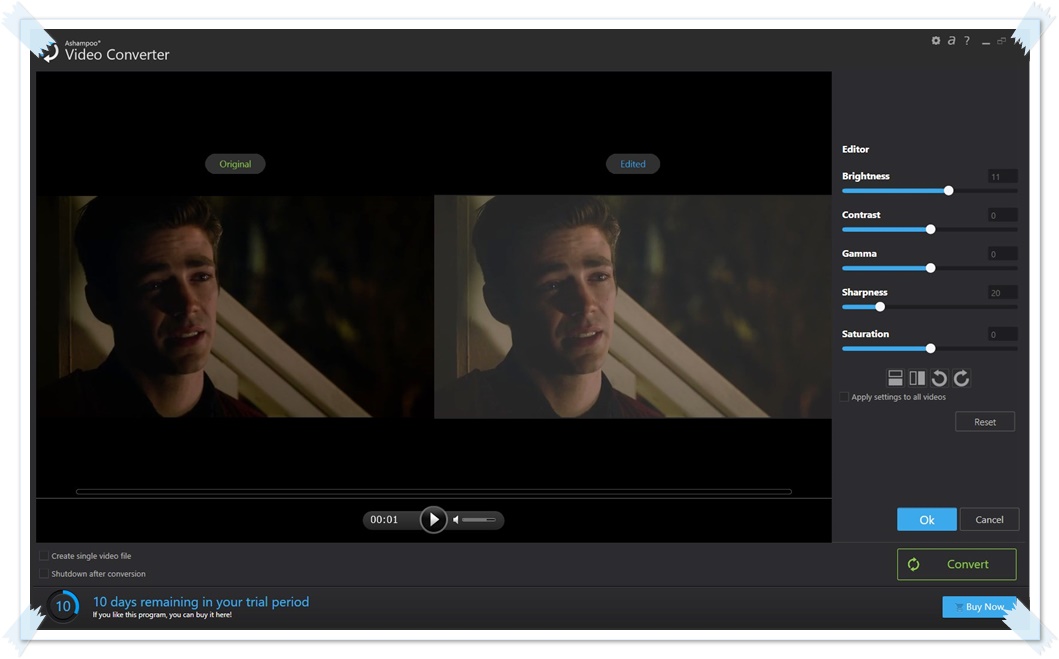Rotate the video clockwise

[x=962, y=378]
